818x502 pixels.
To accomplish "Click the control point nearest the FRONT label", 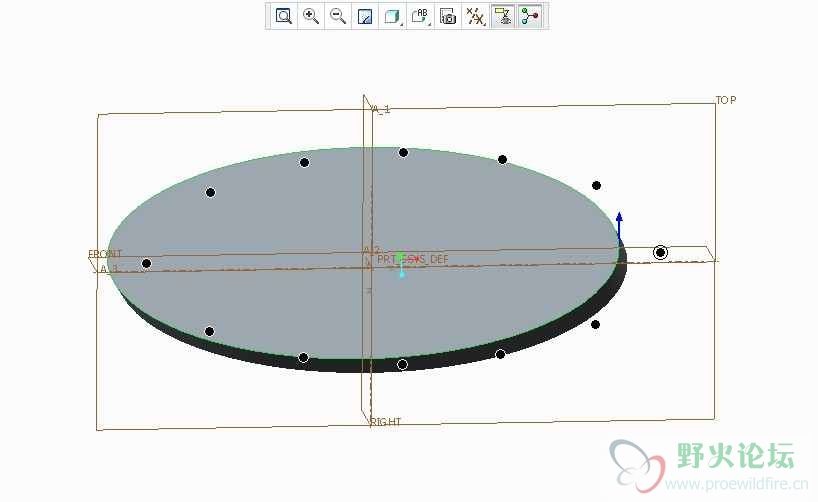I will tap(147, 264).
